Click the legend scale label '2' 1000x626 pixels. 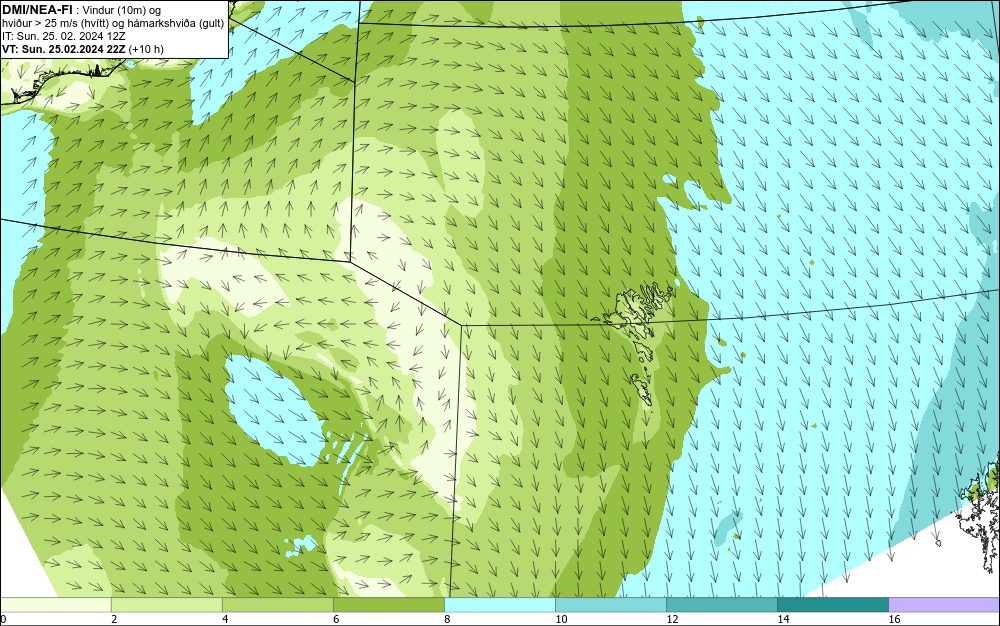click(114, 619)
